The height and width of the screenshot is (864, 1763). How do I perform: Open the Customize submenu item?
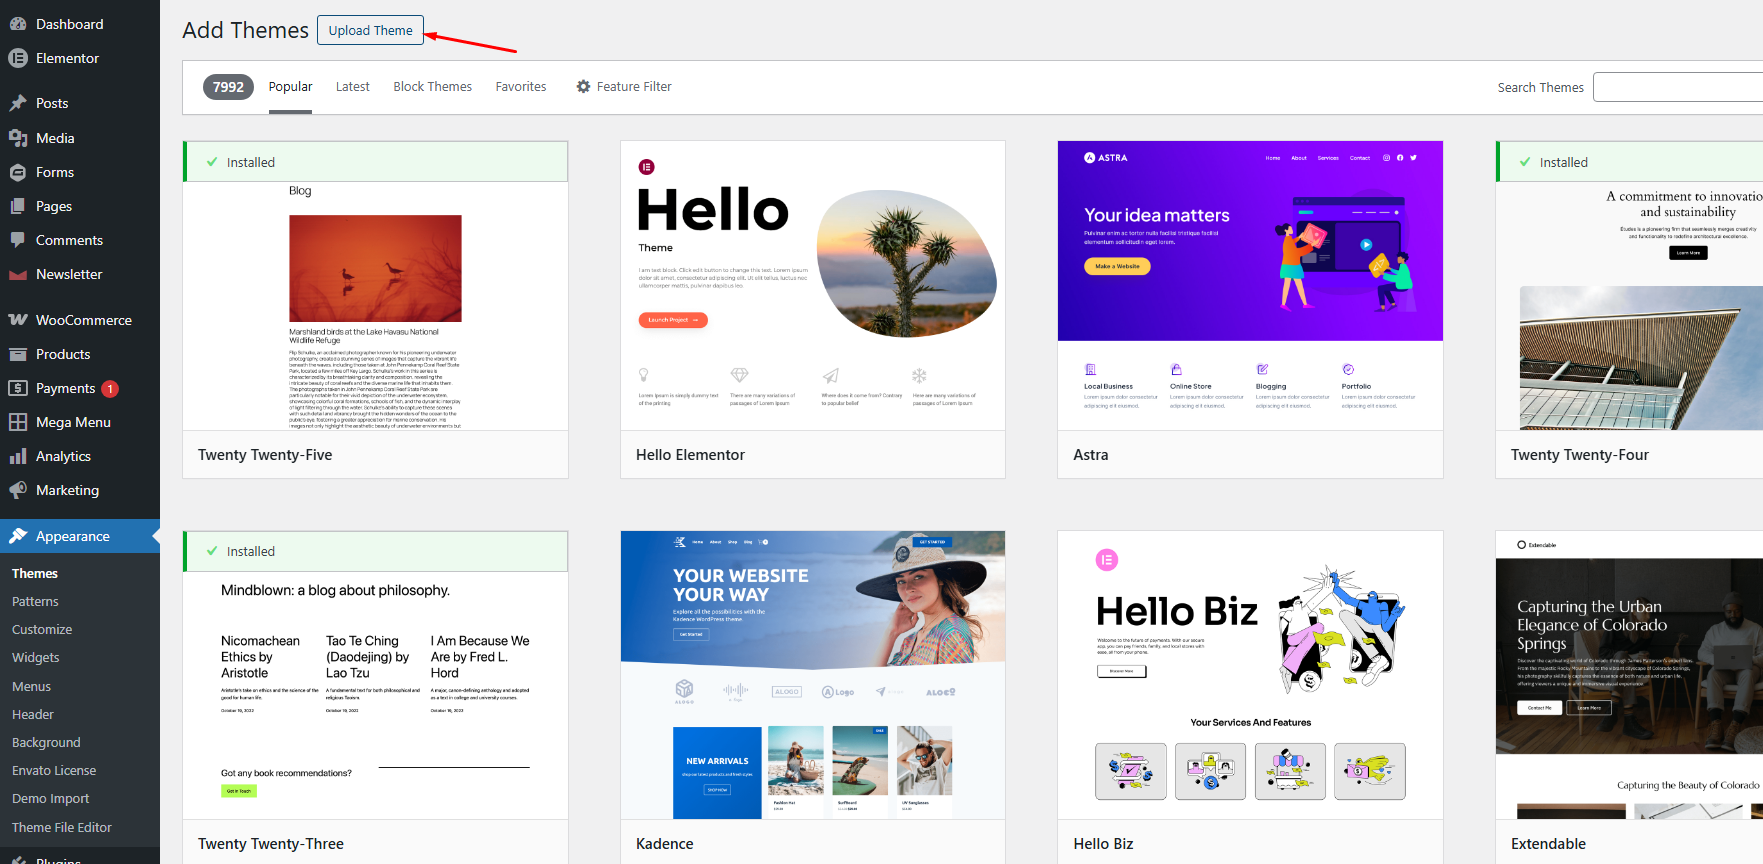(x=42, y=629)
